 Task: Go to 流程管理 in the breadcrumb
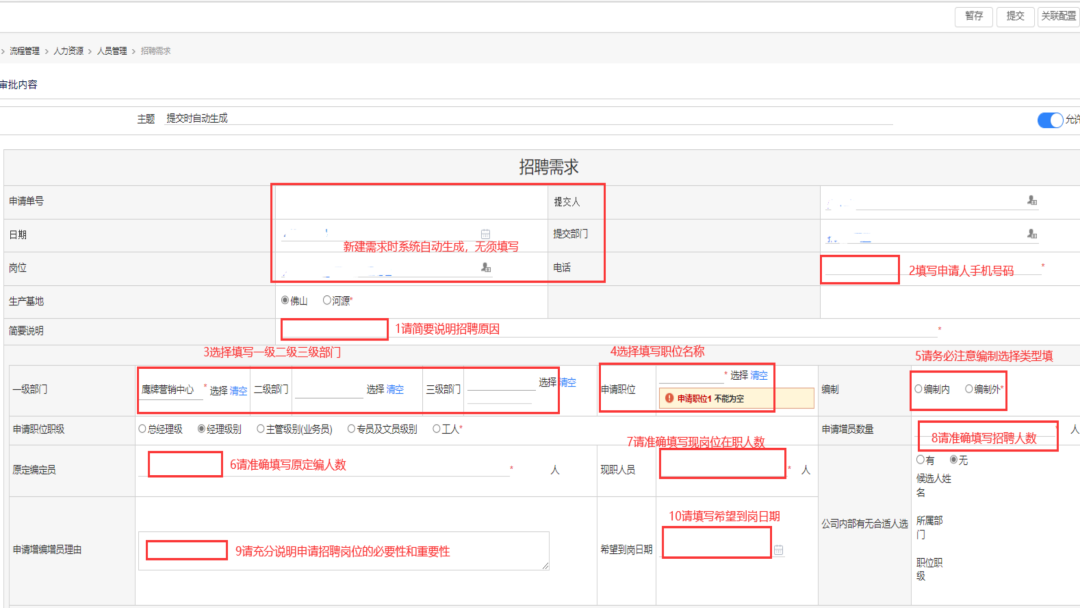pos(25,51)
